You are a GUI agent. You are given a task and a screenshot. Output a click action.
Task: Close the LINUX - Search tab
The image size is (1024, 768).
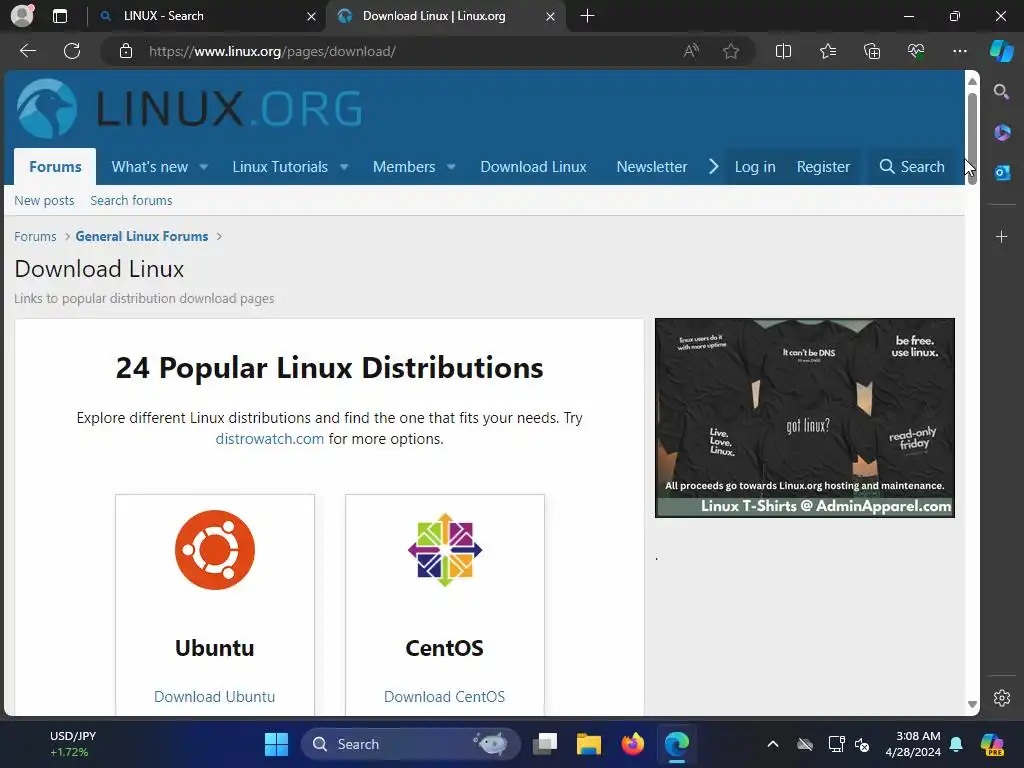311,16
